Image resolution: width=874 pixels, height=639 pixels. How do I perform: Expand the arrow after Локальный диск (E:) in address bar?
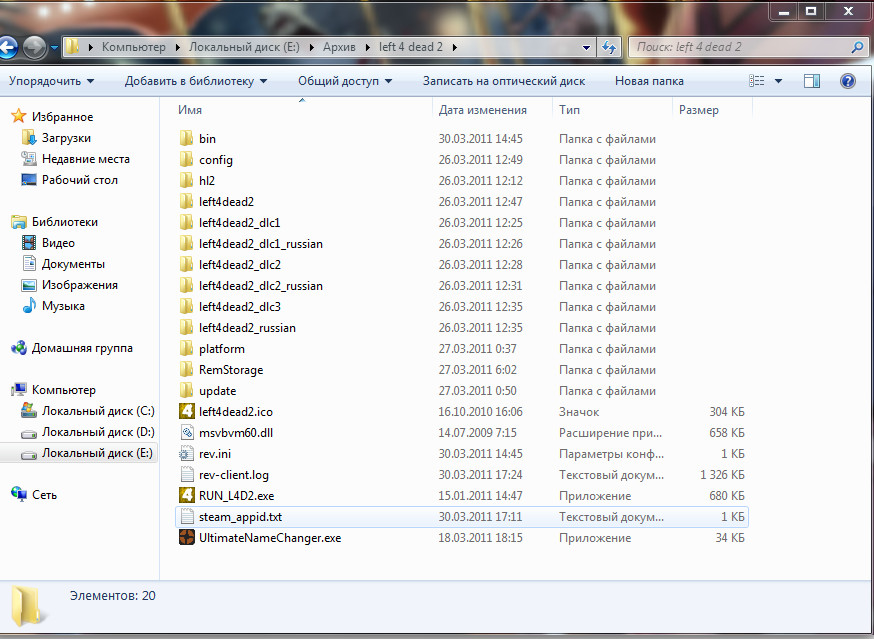pos(311,47)
